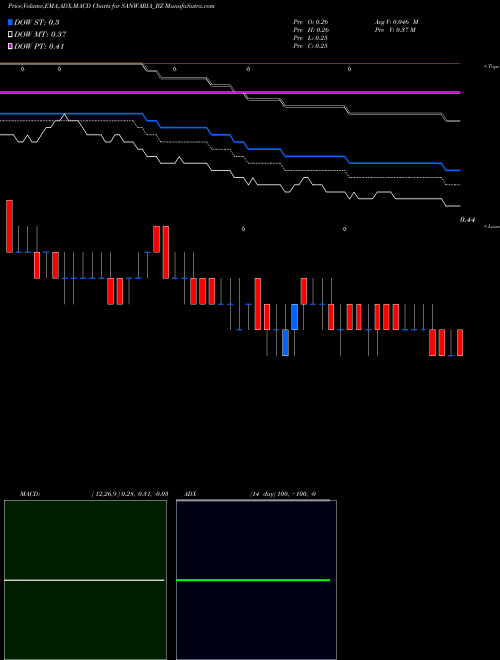Viewport: 500px width, 660px height.
Task: Click the 'DOW MT: 0.37' label
Action: [40, 35]
